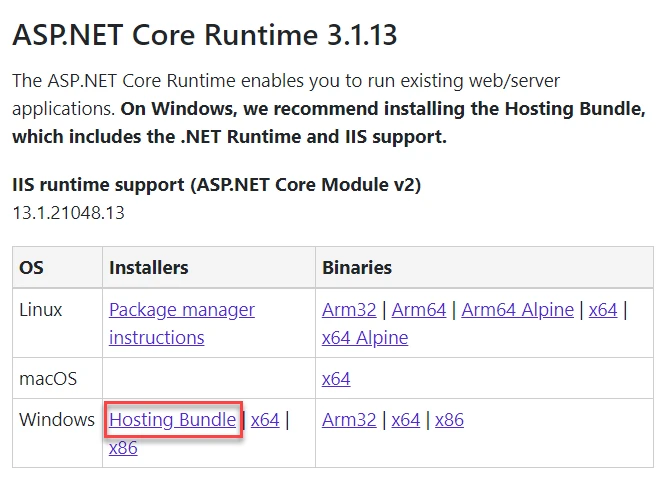Viewport: 662px width, 478px height.
Task: Open the Hosting Bundle installer link
Action: pyautogui.click(x=172, y=420)
